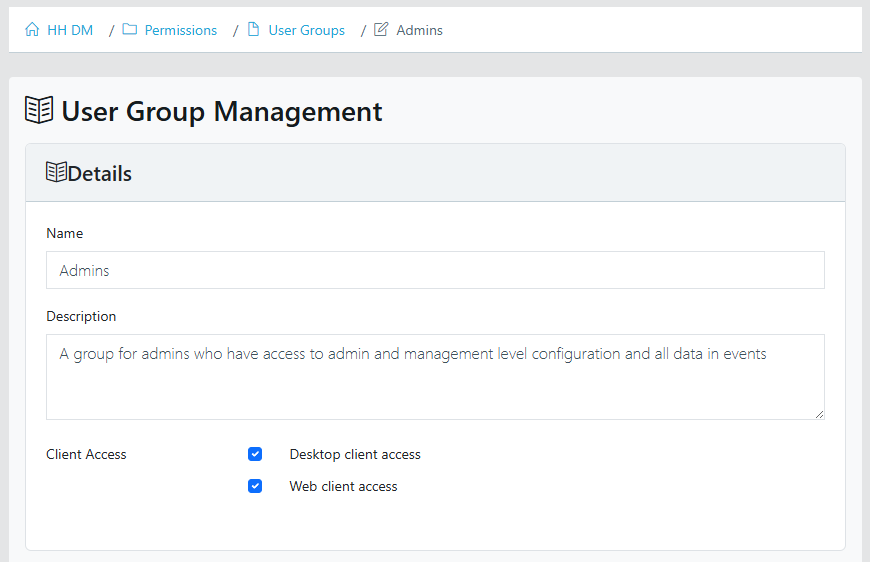Viewport: 870px width, 562px height.
Task: Toggle the Web client access checkbox
Action: pyautogui.click(x=255, y=486)
